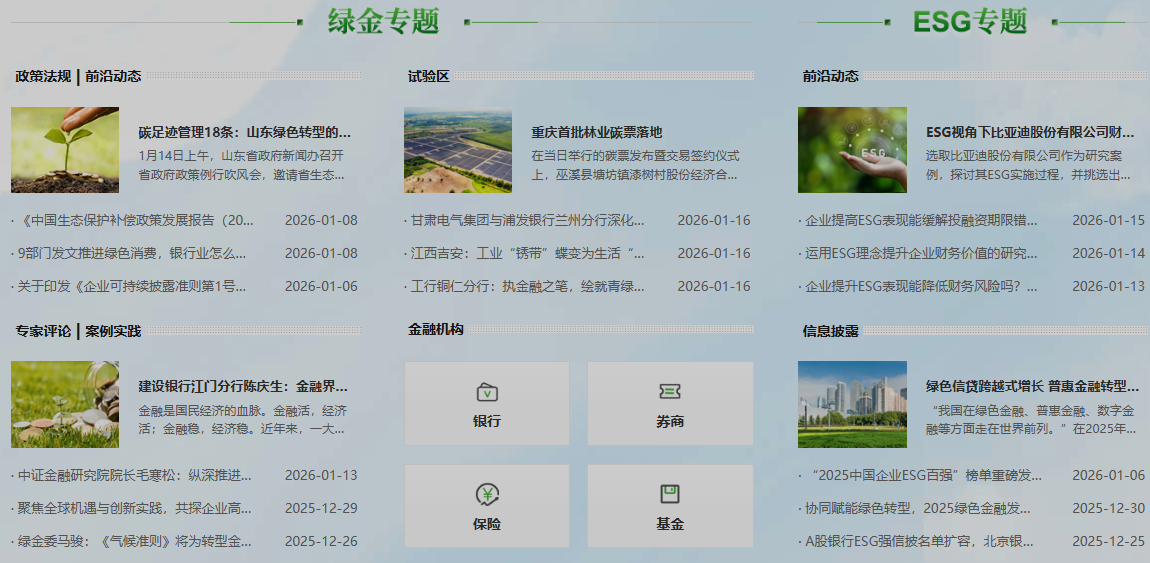Click date 2025-12-30 beside 协同赋能绿色转型 article
Viewport: 1150px width, 563px height.
1108,508
